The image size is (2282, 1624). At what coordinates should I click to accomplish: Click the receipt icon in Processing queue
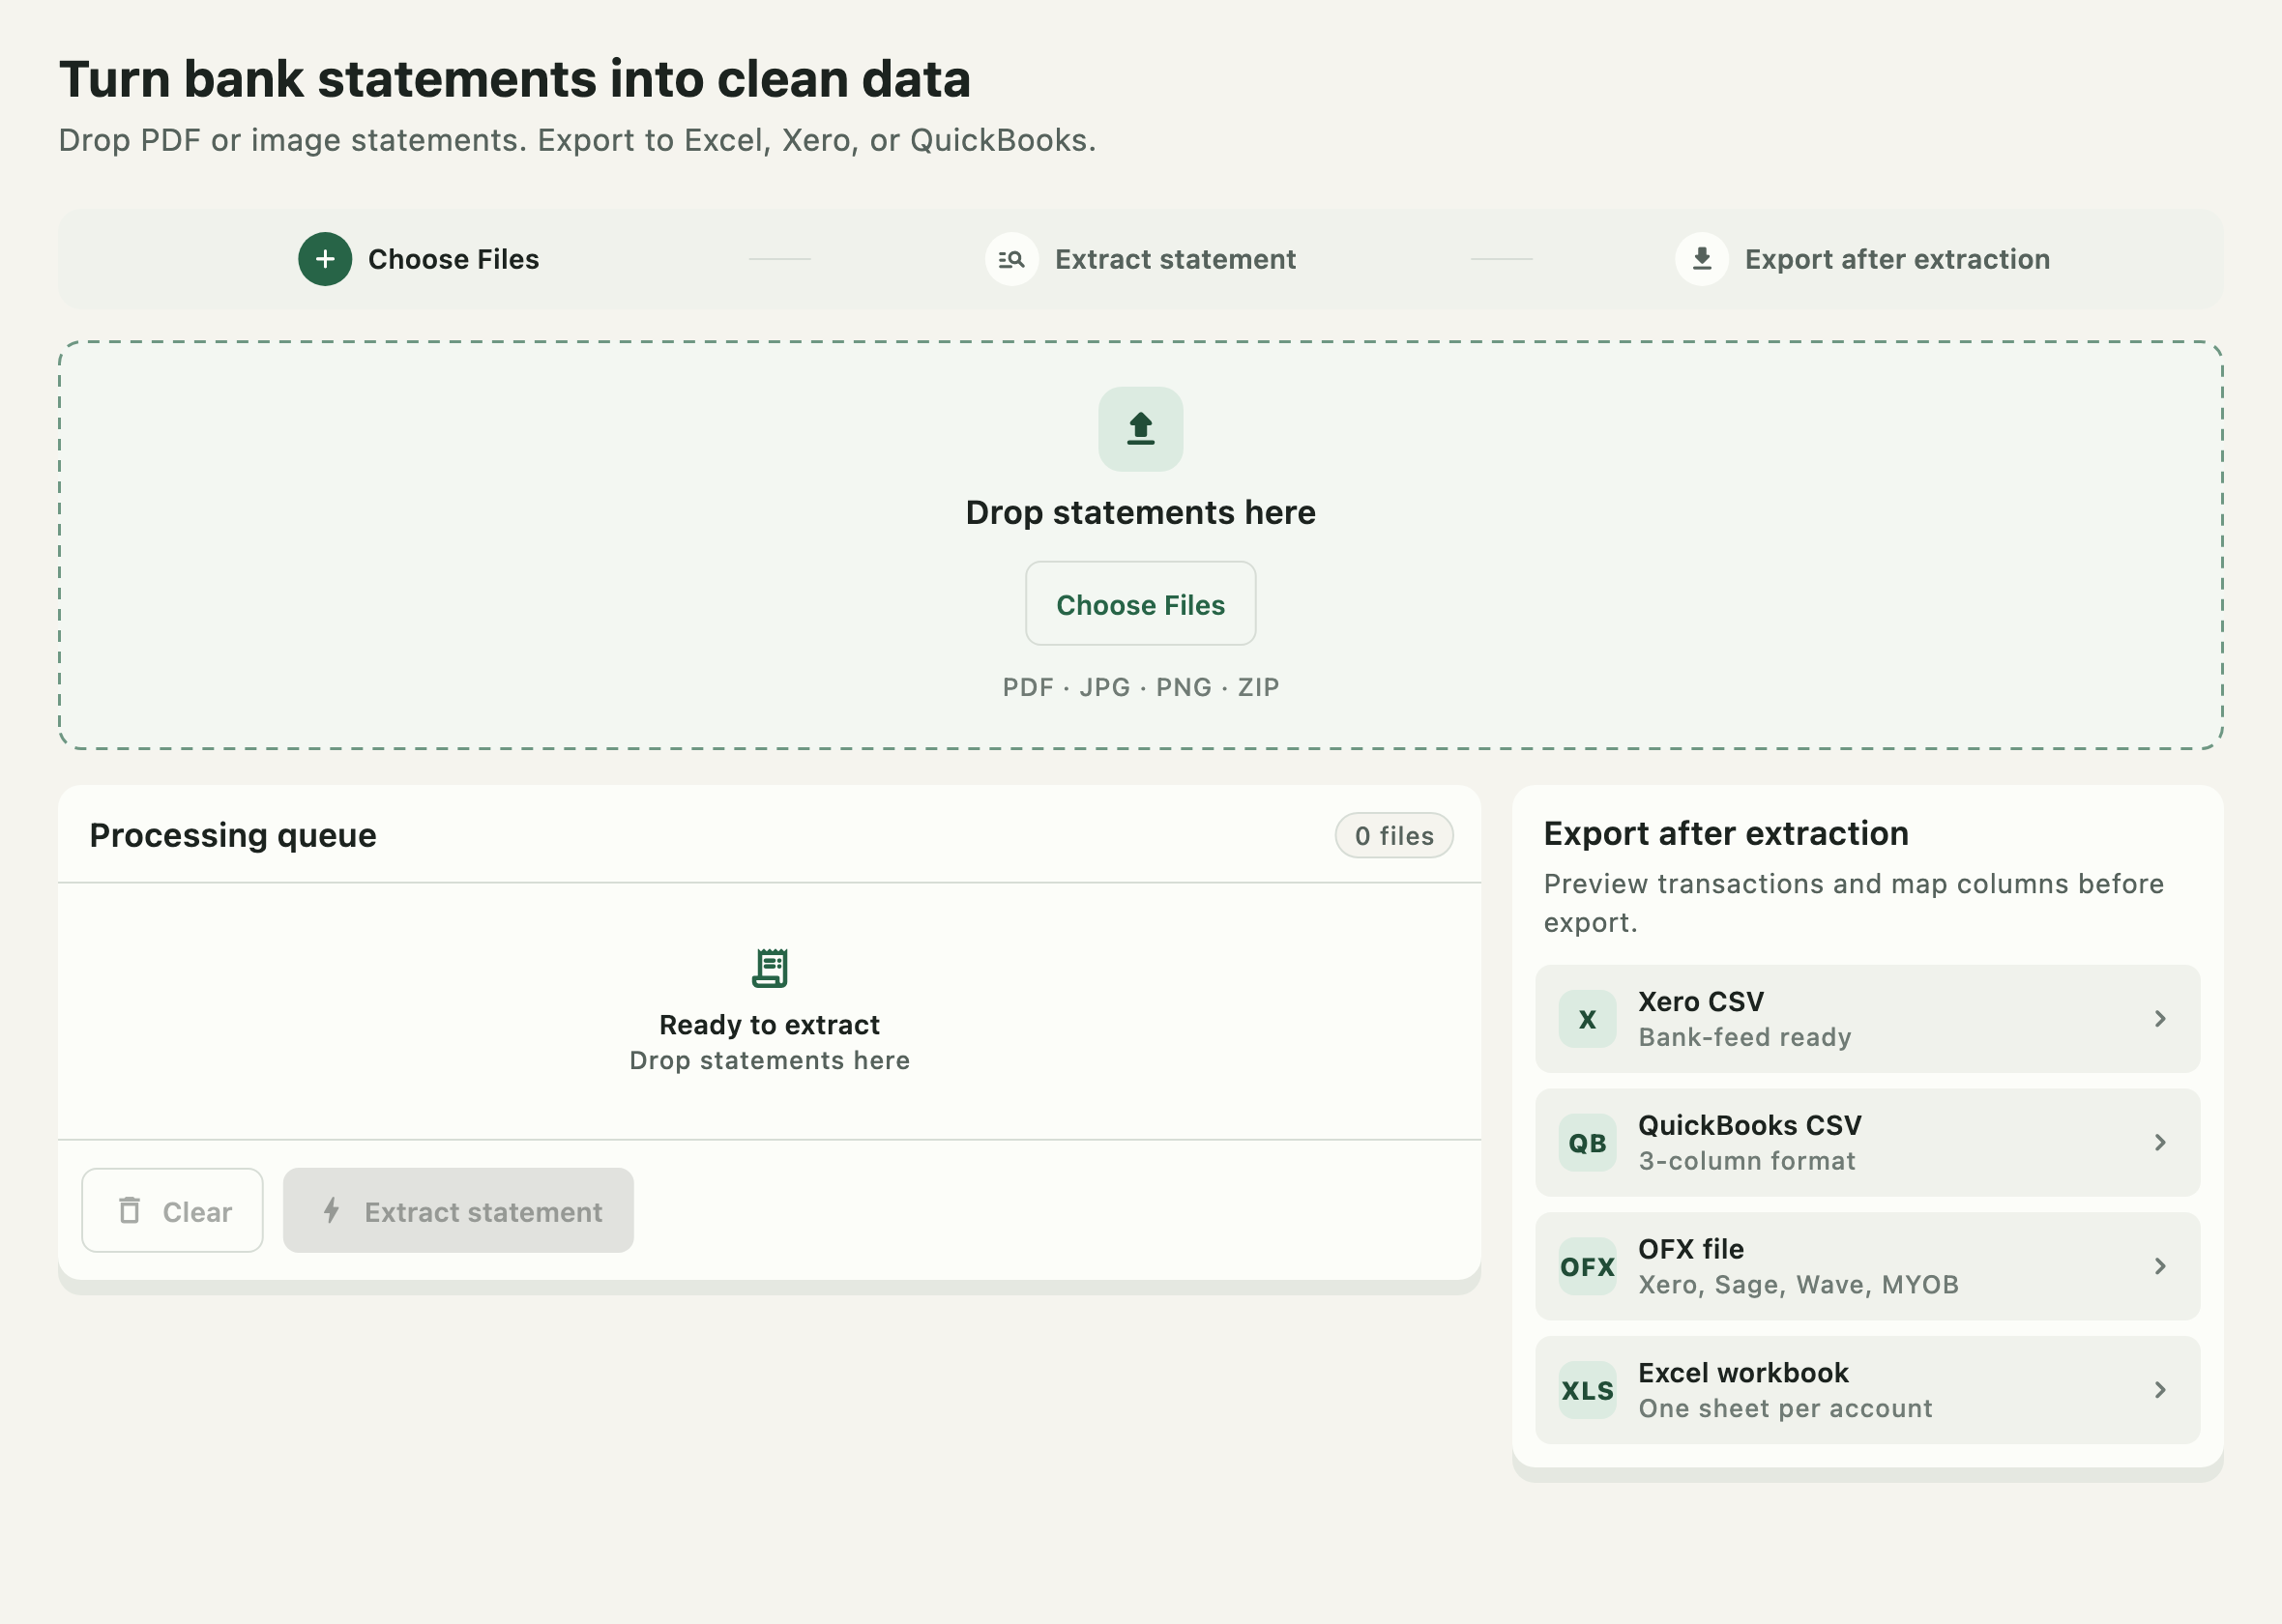click(x=770, y=968)
